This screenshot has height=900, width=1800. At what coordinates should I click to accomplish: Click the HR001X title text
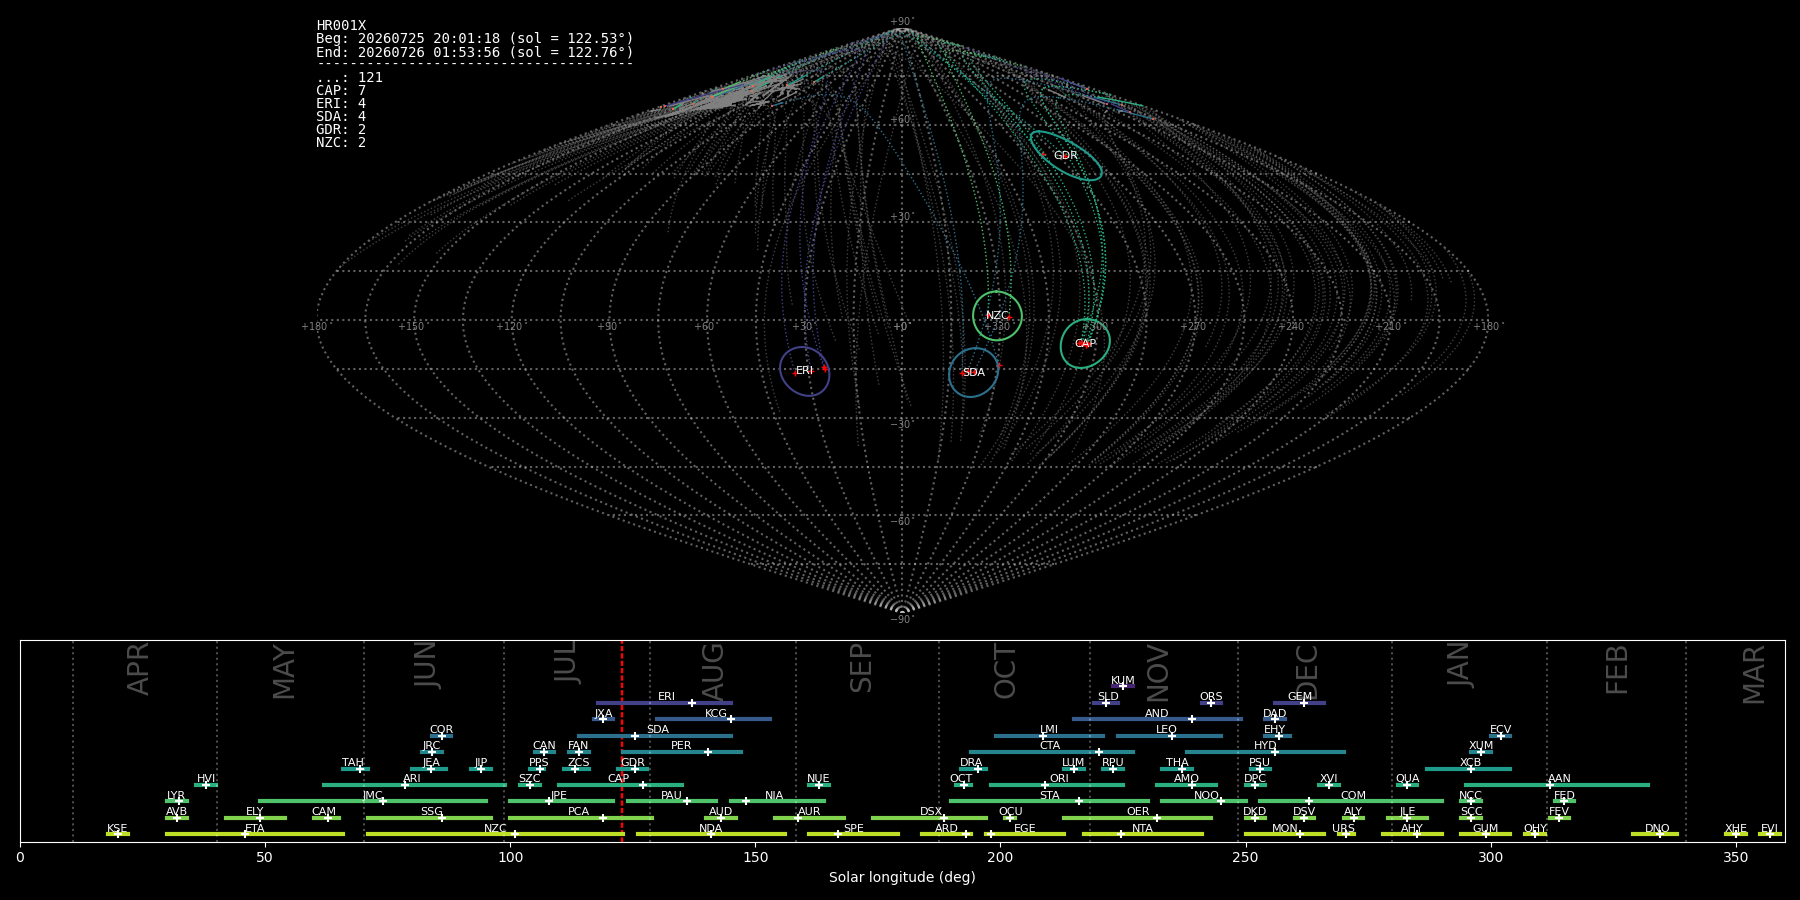(x=341, y=26)
